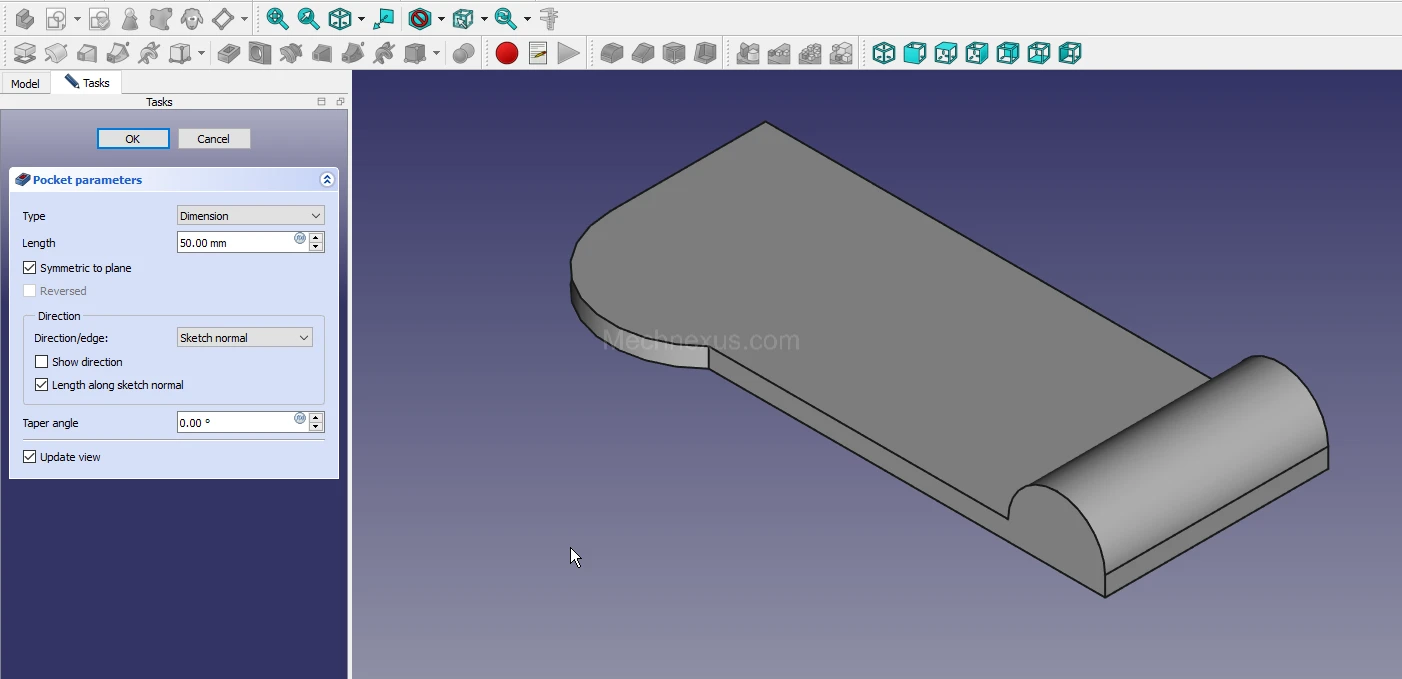This screenshot has height=679, width=1402.
Task: Switch to front view cube icon
Action: pos(915,53)
